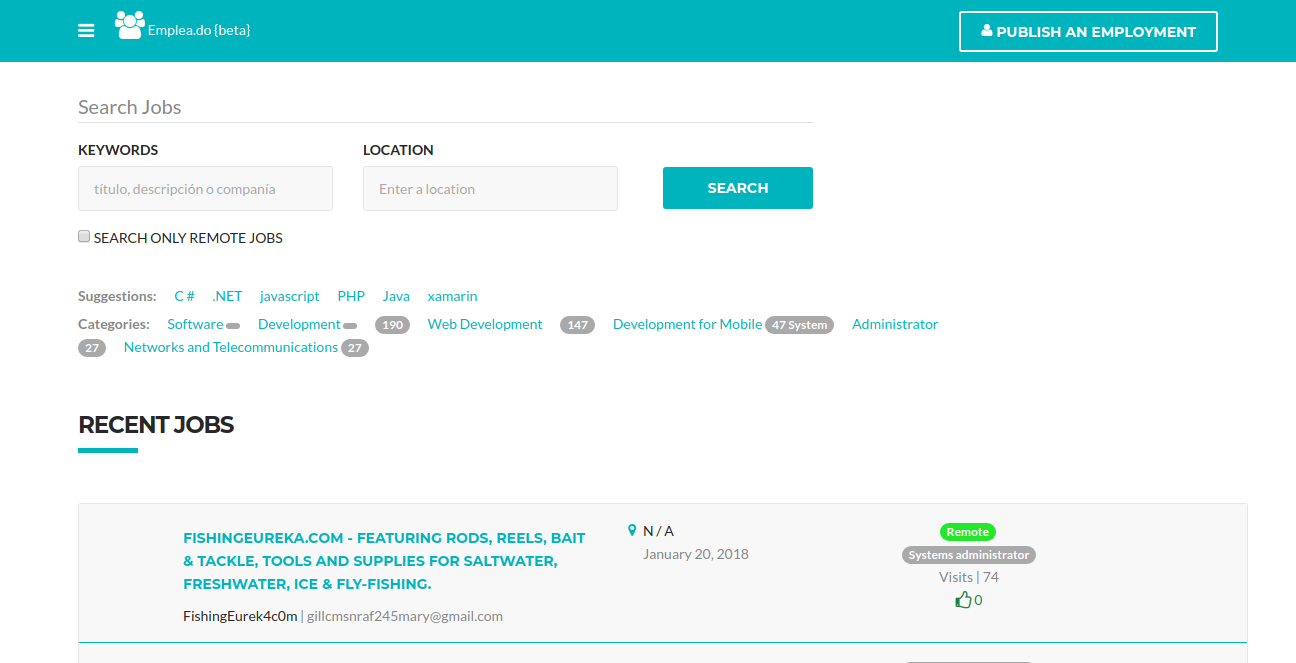This screenshot has height=663, width=1296.
Task: Click the 147 count badge
Action: 577,325
